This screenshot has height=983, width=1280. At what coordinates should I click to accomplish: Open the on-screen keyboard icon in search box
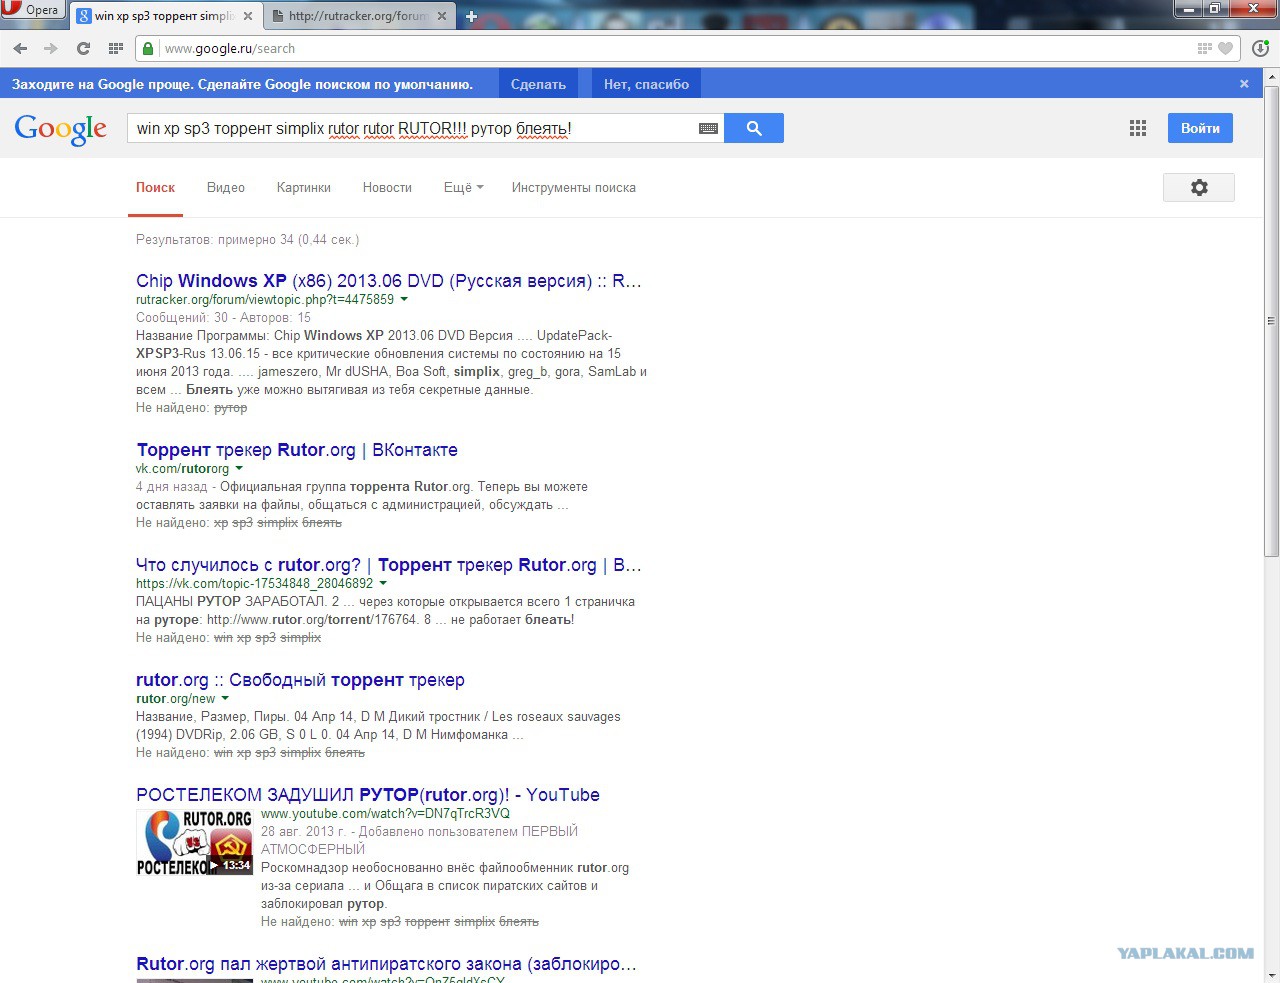coord(708,128)
